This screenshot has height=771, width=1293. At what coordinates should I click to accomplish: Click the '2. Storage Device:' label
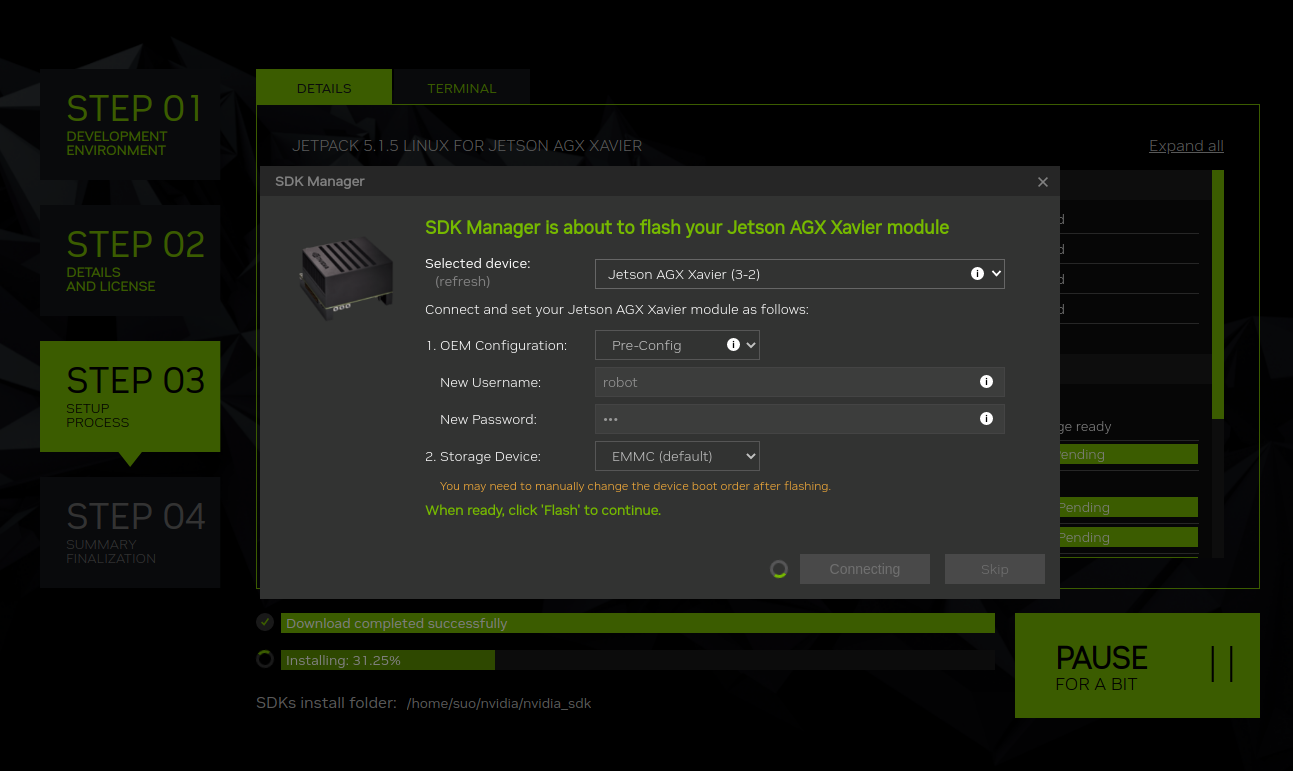[483, 456]
